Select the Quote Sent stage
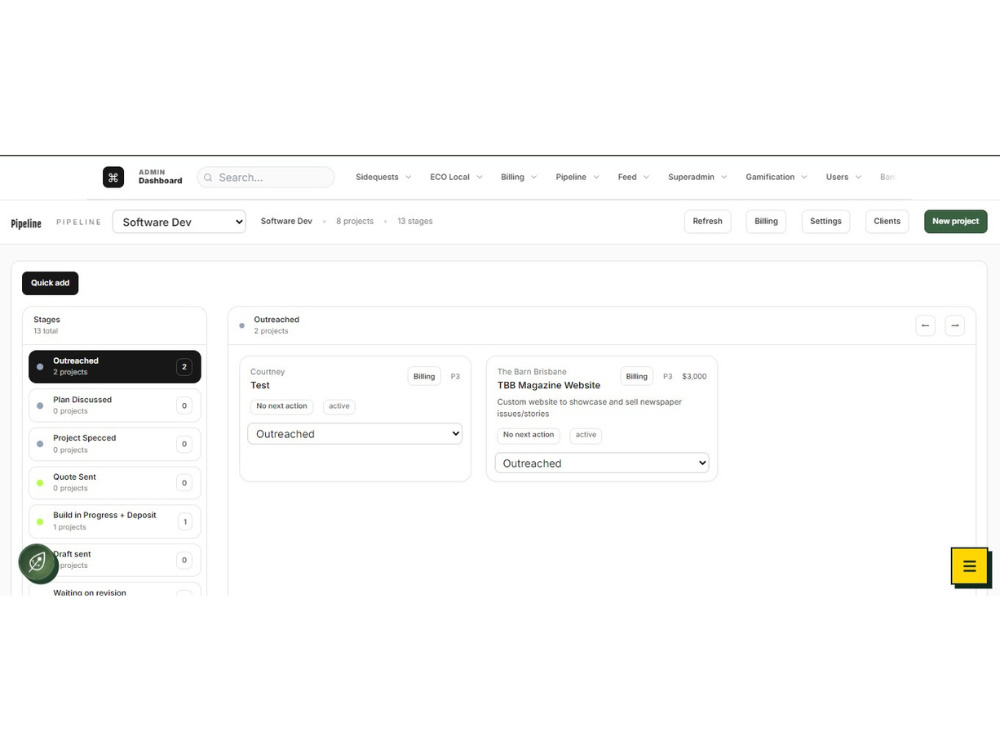 click(x=115, y=483)
